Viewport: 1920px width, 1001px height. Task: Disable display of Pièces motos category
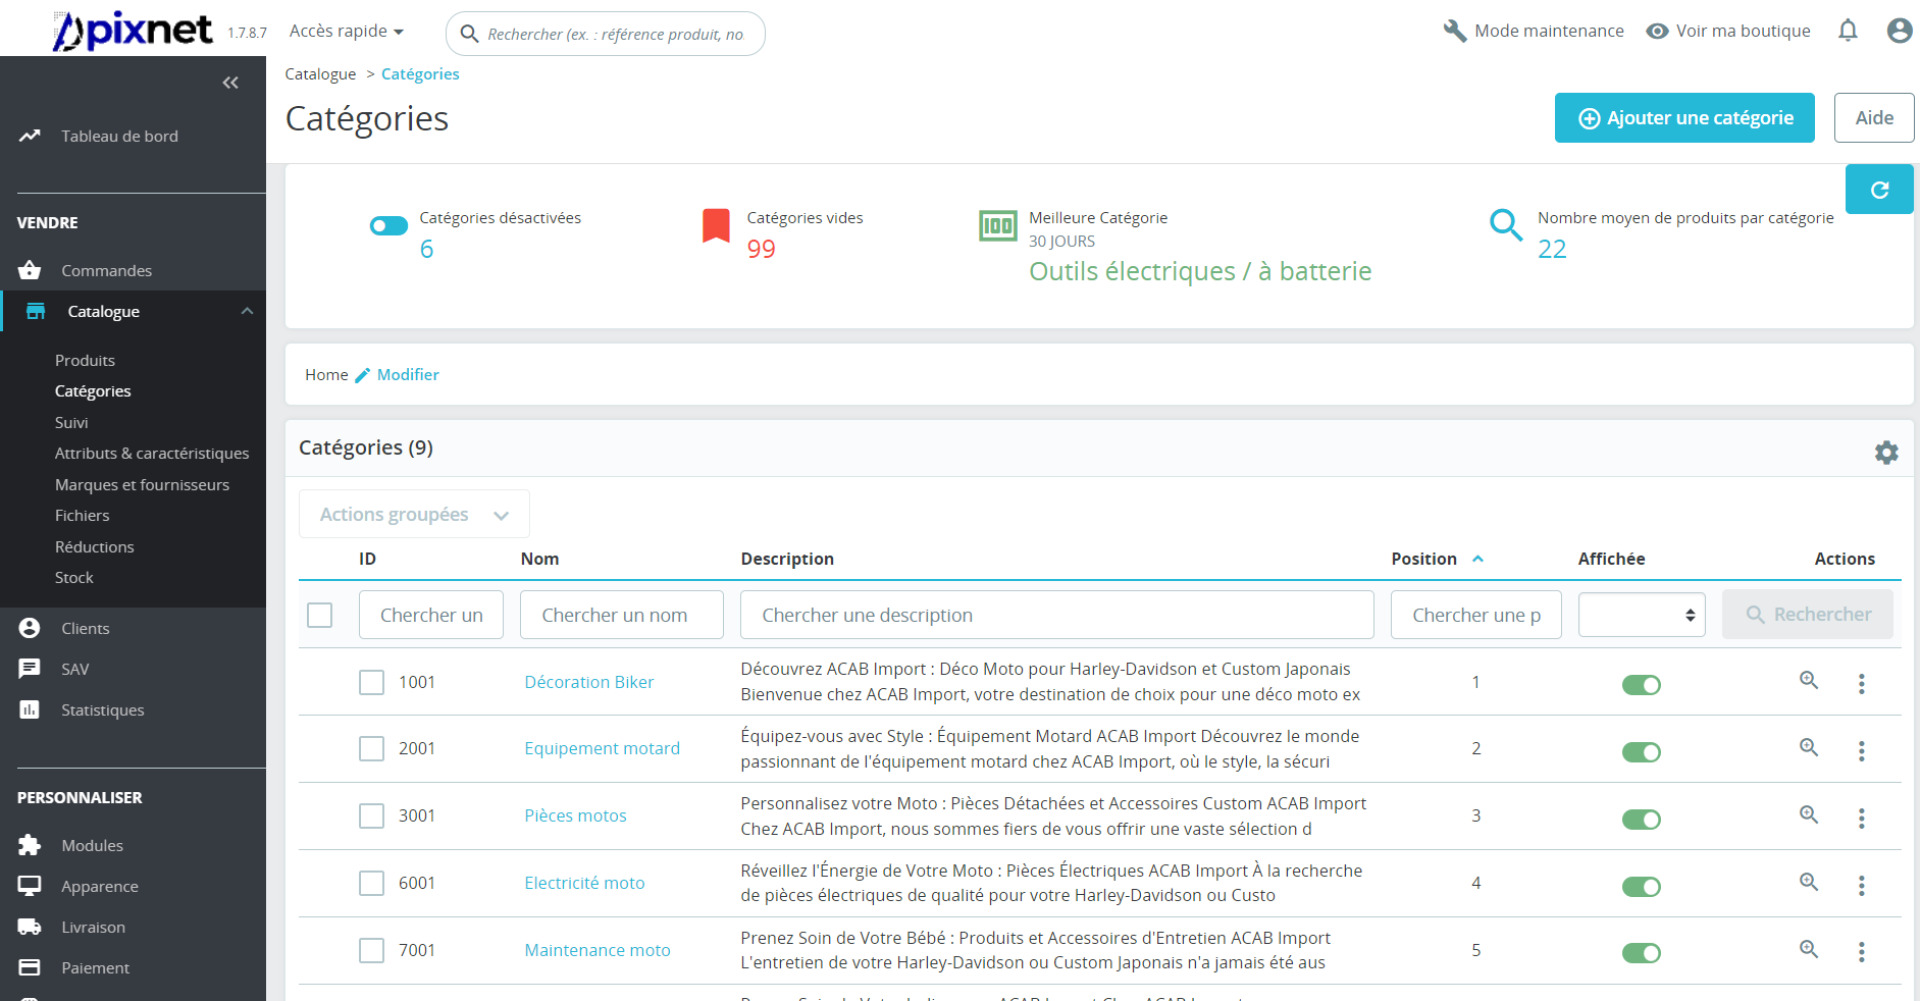tap(1641, 819)
